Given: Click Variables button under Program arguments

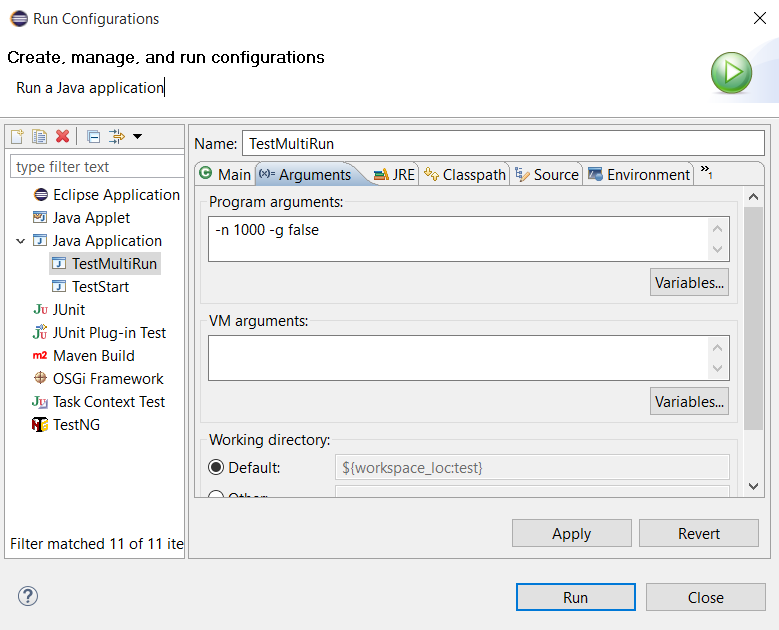Looking at the screenshot, I should tap(689, 283).
